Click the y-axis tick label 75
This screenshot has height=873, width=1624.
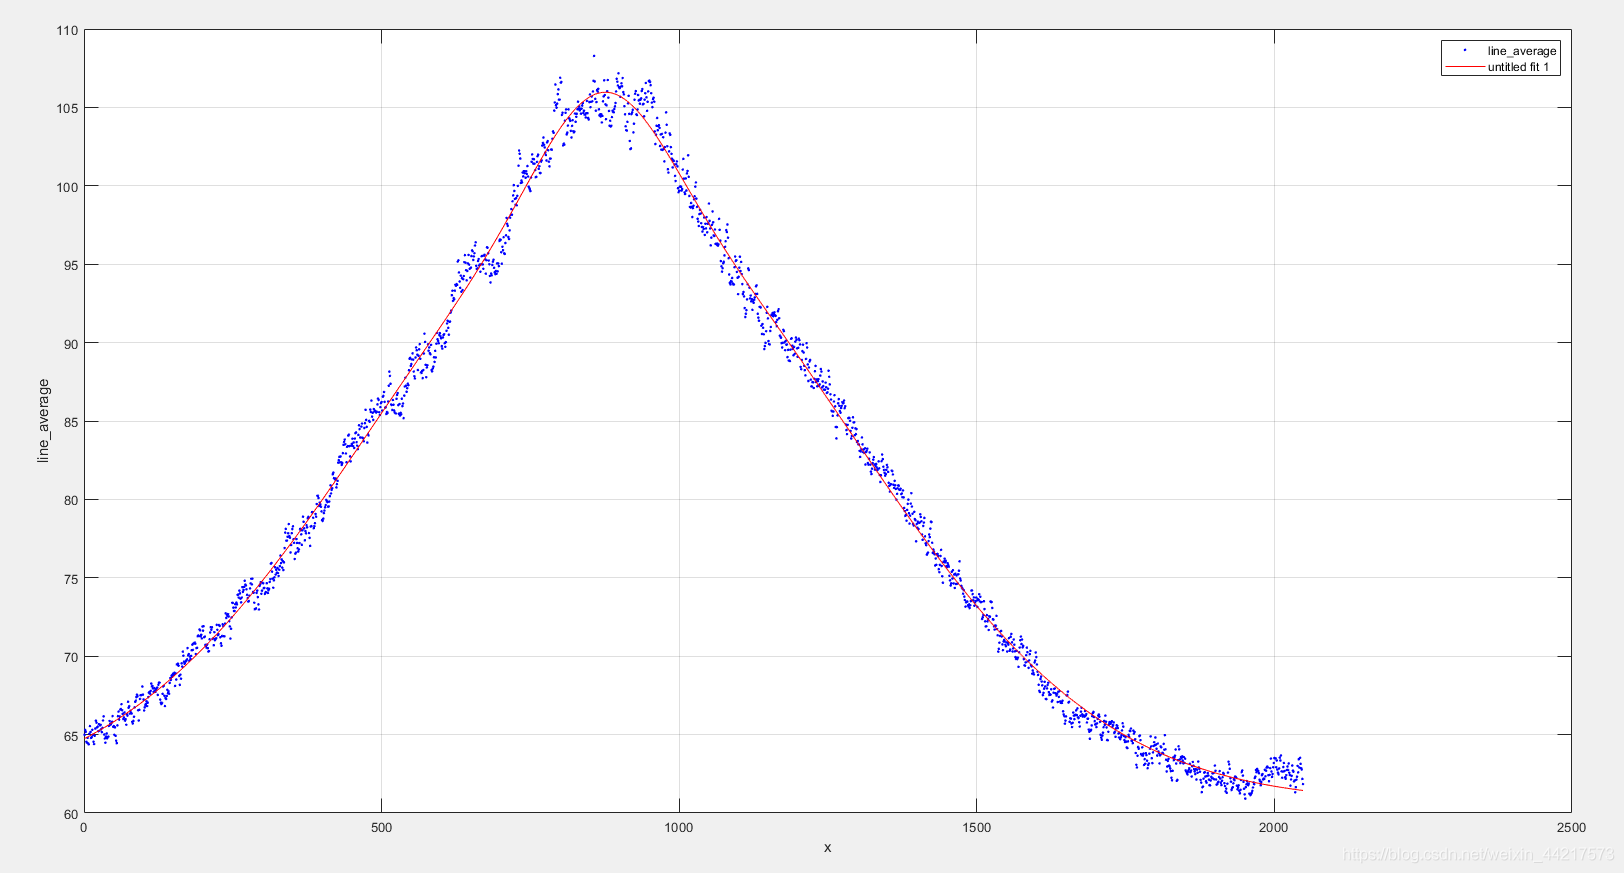click(70, 578)
